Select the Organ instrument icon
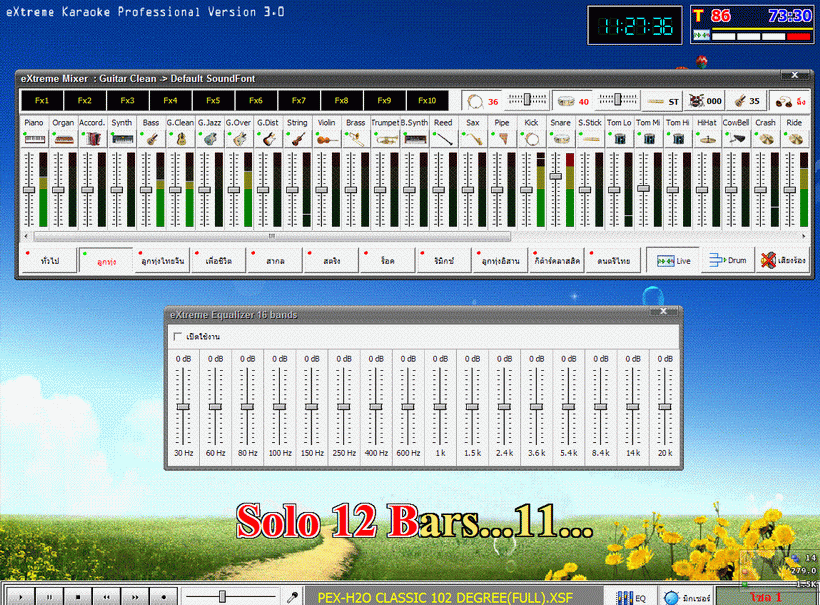820x605 pixels. coord(64,139)
